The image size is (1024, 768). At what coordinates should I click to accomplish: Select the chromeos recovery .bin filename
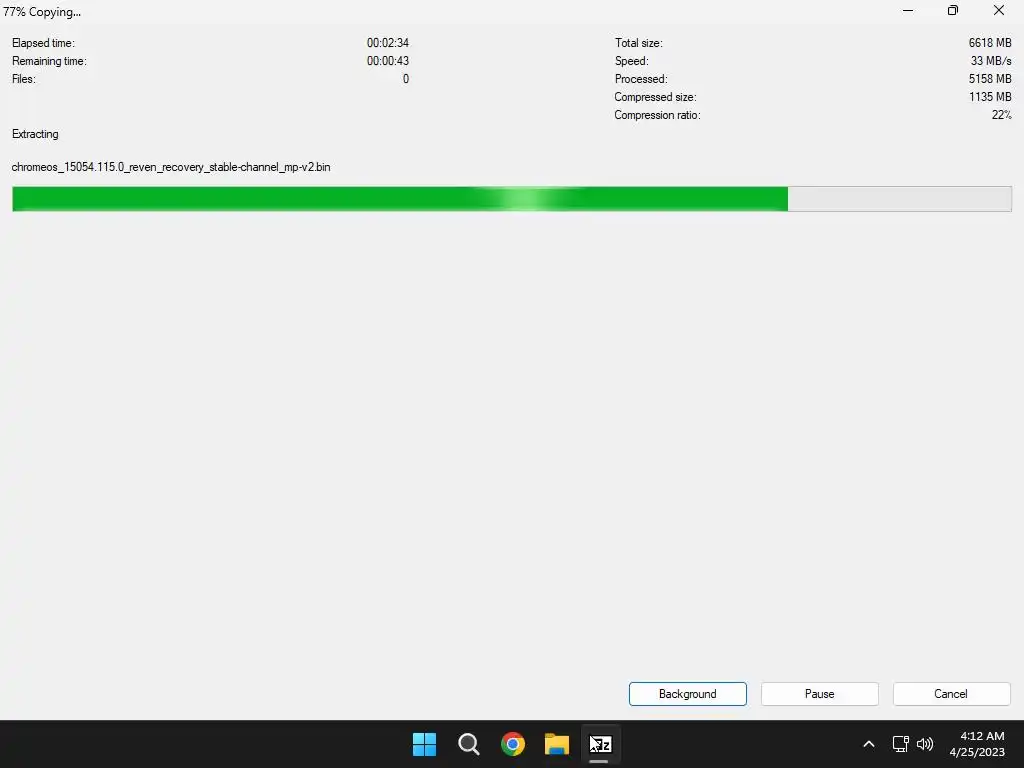[171, 167]
